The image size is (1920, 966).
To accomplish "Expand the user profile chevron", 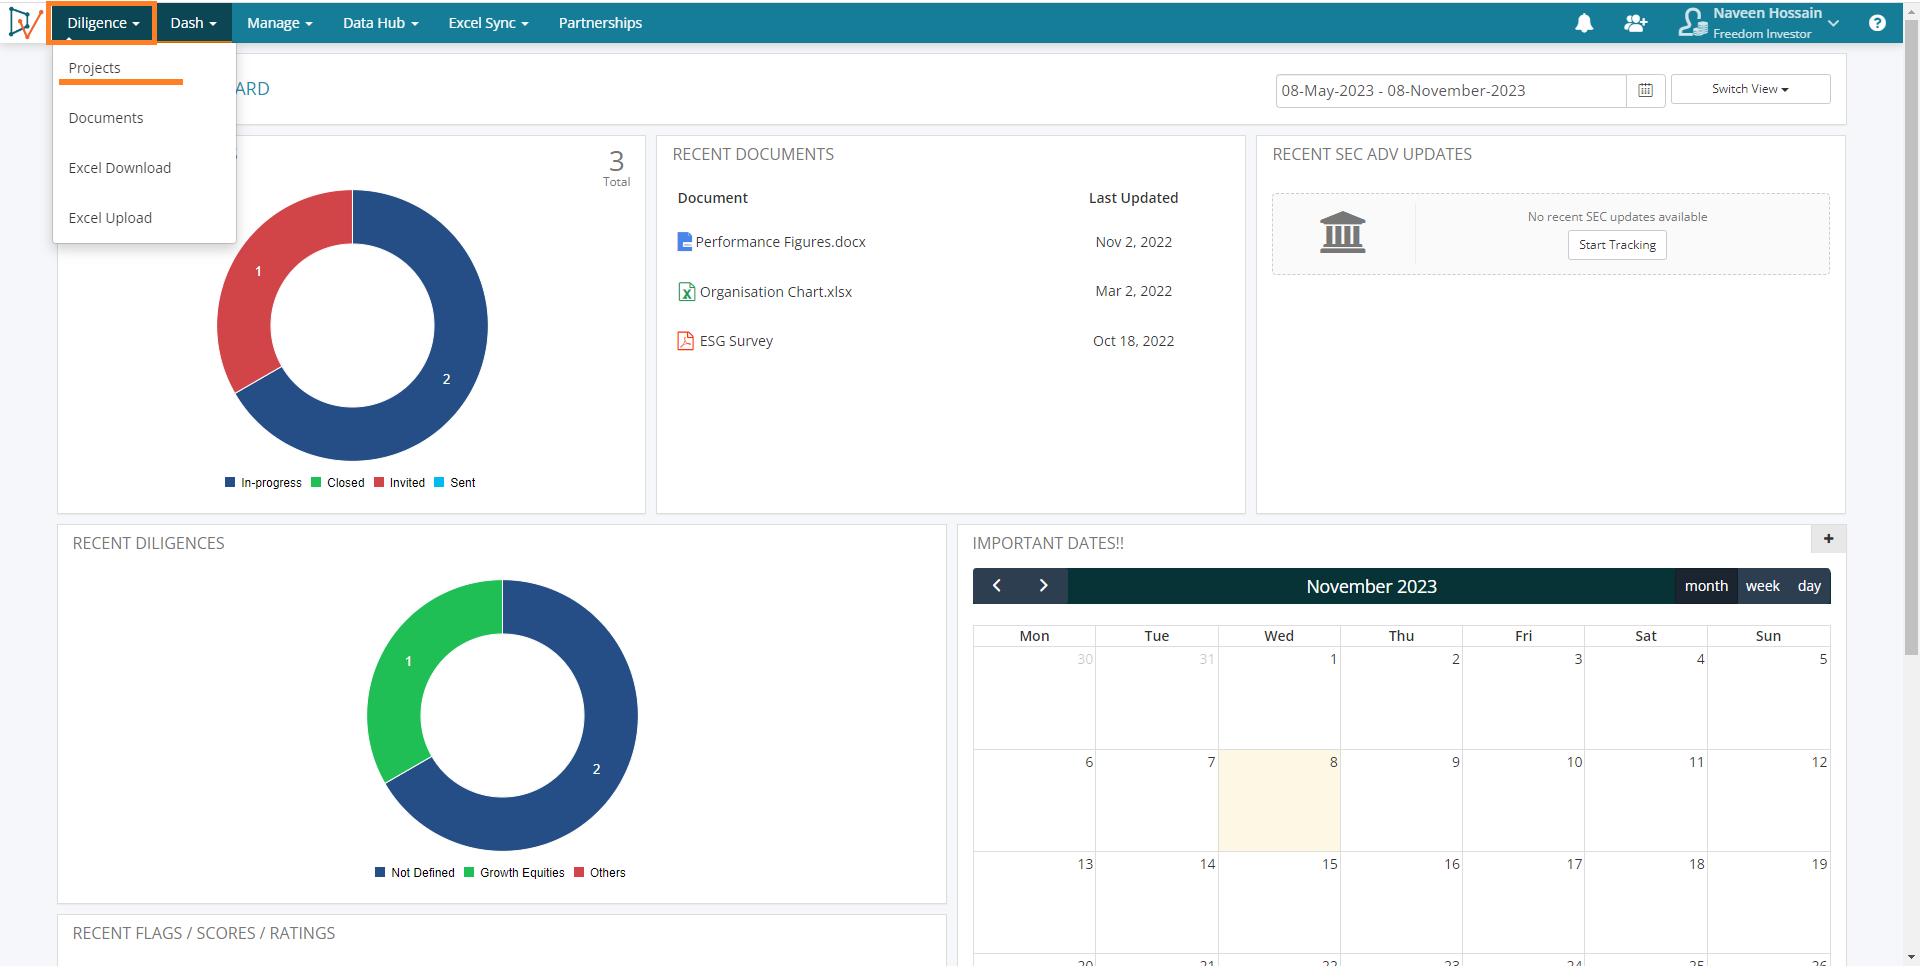I will pyautogui.click(x=1833, y=23).
